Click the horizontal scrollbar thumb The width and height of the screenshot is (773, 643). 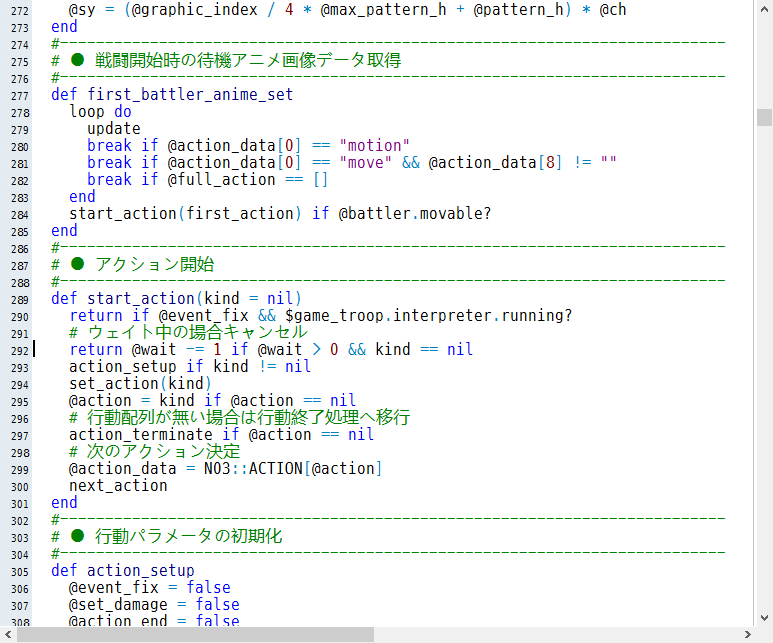click(195, 635)
